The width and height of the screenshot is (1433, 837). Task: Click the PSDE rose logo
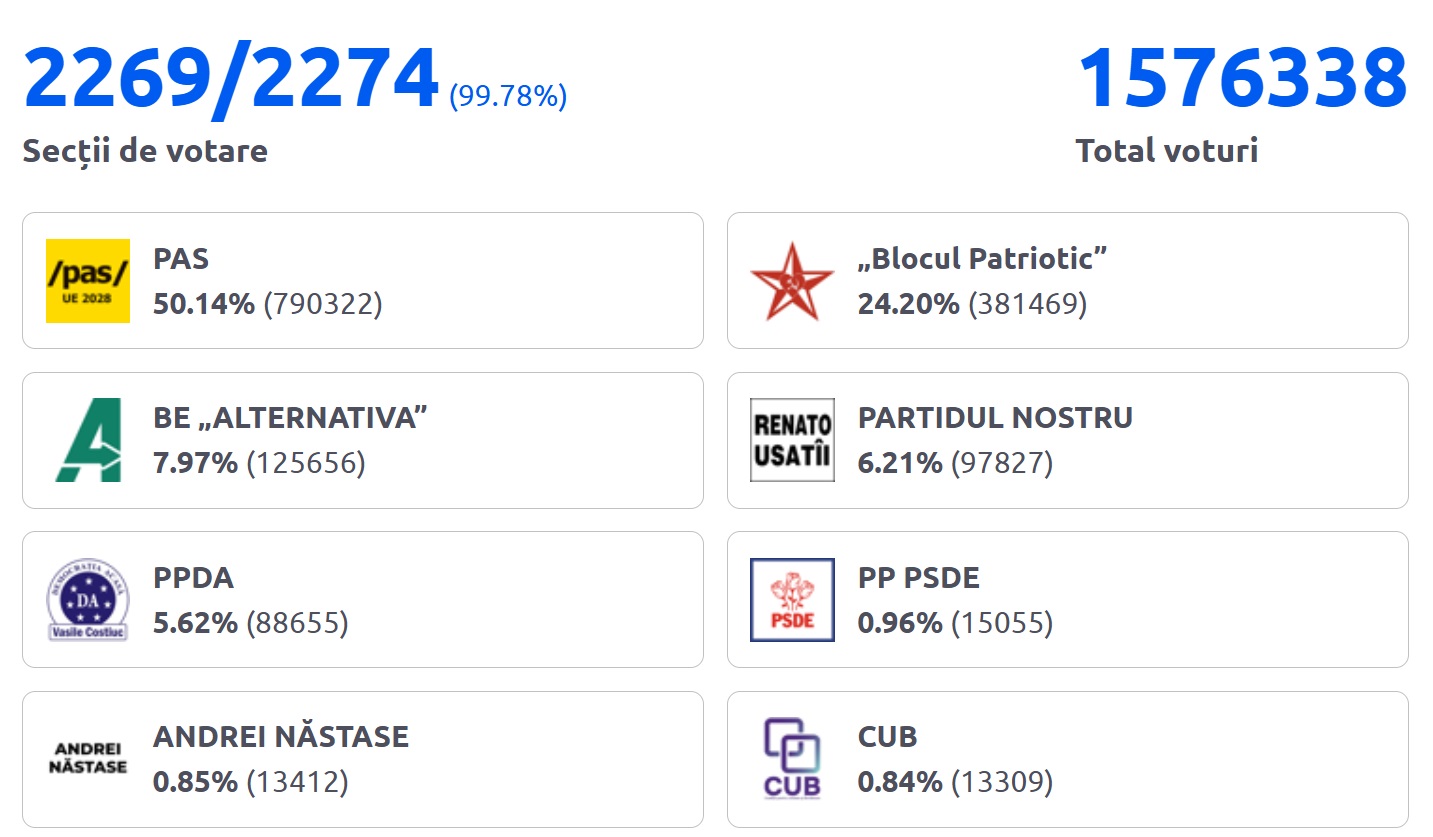click(792, 600)
